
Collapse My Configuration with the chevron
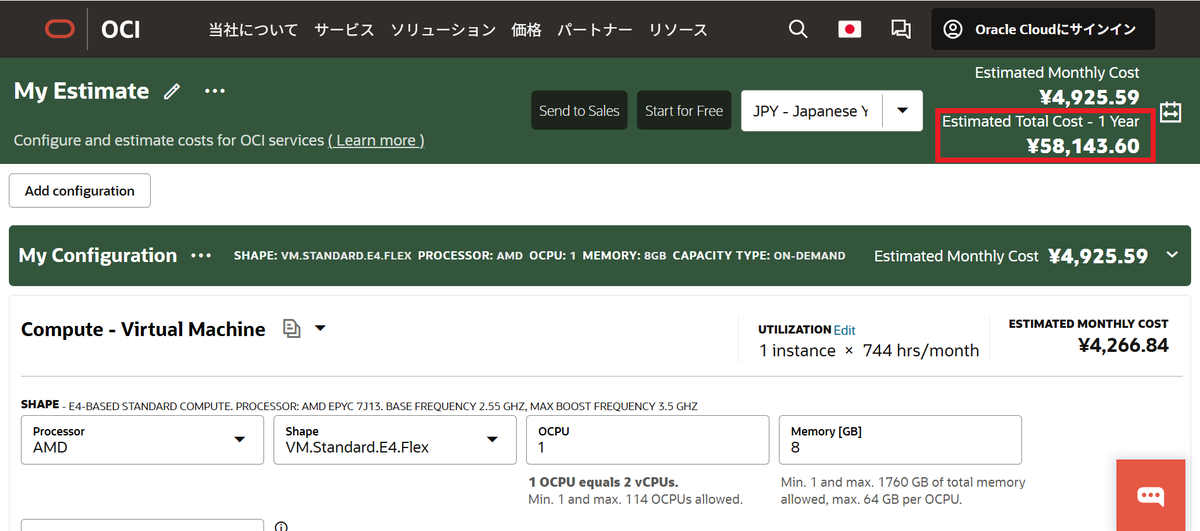1172,255
